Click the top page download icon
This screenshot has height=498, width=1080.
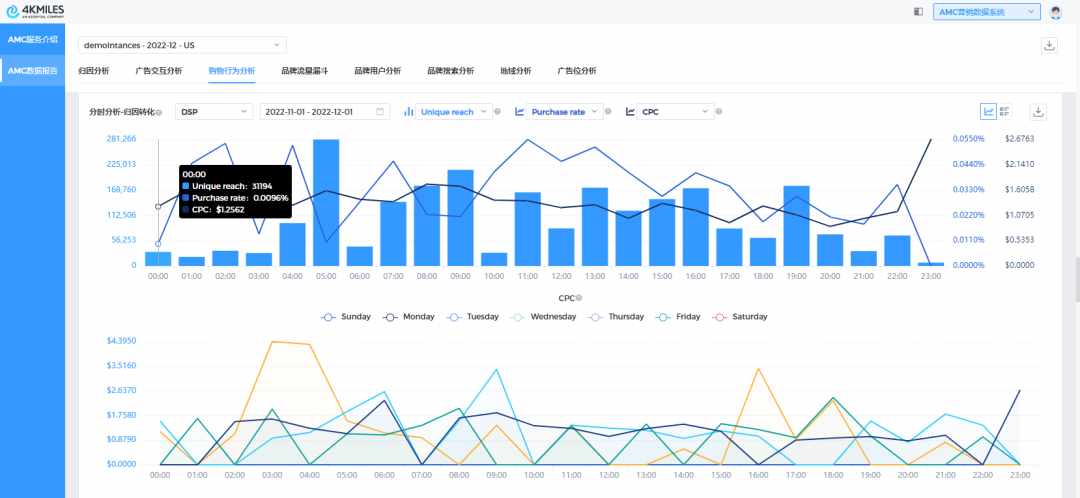point(1049,45)
